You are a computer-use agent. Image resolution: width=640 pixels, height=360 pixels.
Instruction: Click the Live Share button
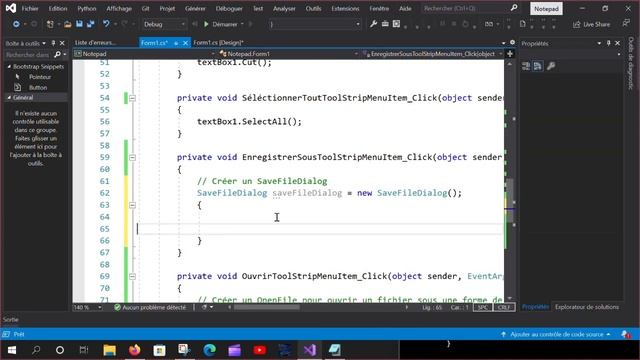[591, 24]
